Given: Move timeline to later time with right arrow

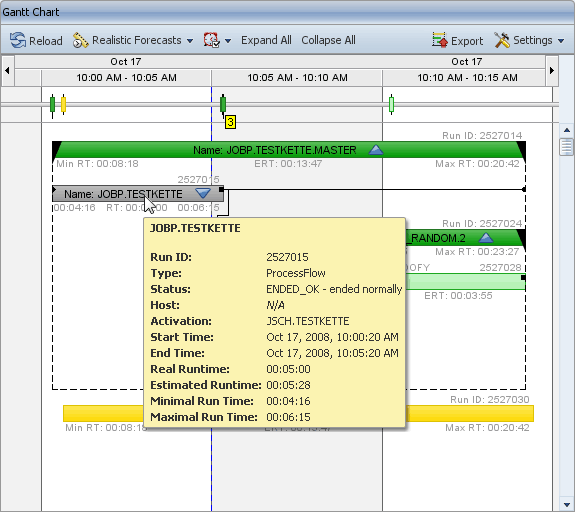Looking at the screenshot, I should (552, 70).
